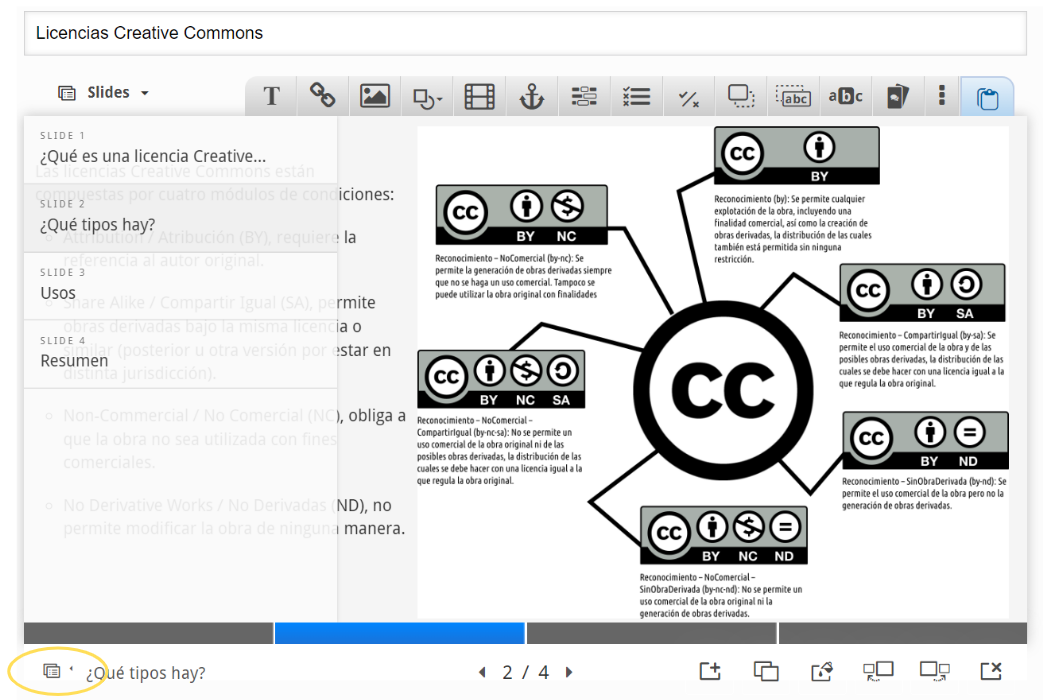Click the first progress bar segment
The height and width of the screenshot is (700, 1056).
(x=149, y=633)
